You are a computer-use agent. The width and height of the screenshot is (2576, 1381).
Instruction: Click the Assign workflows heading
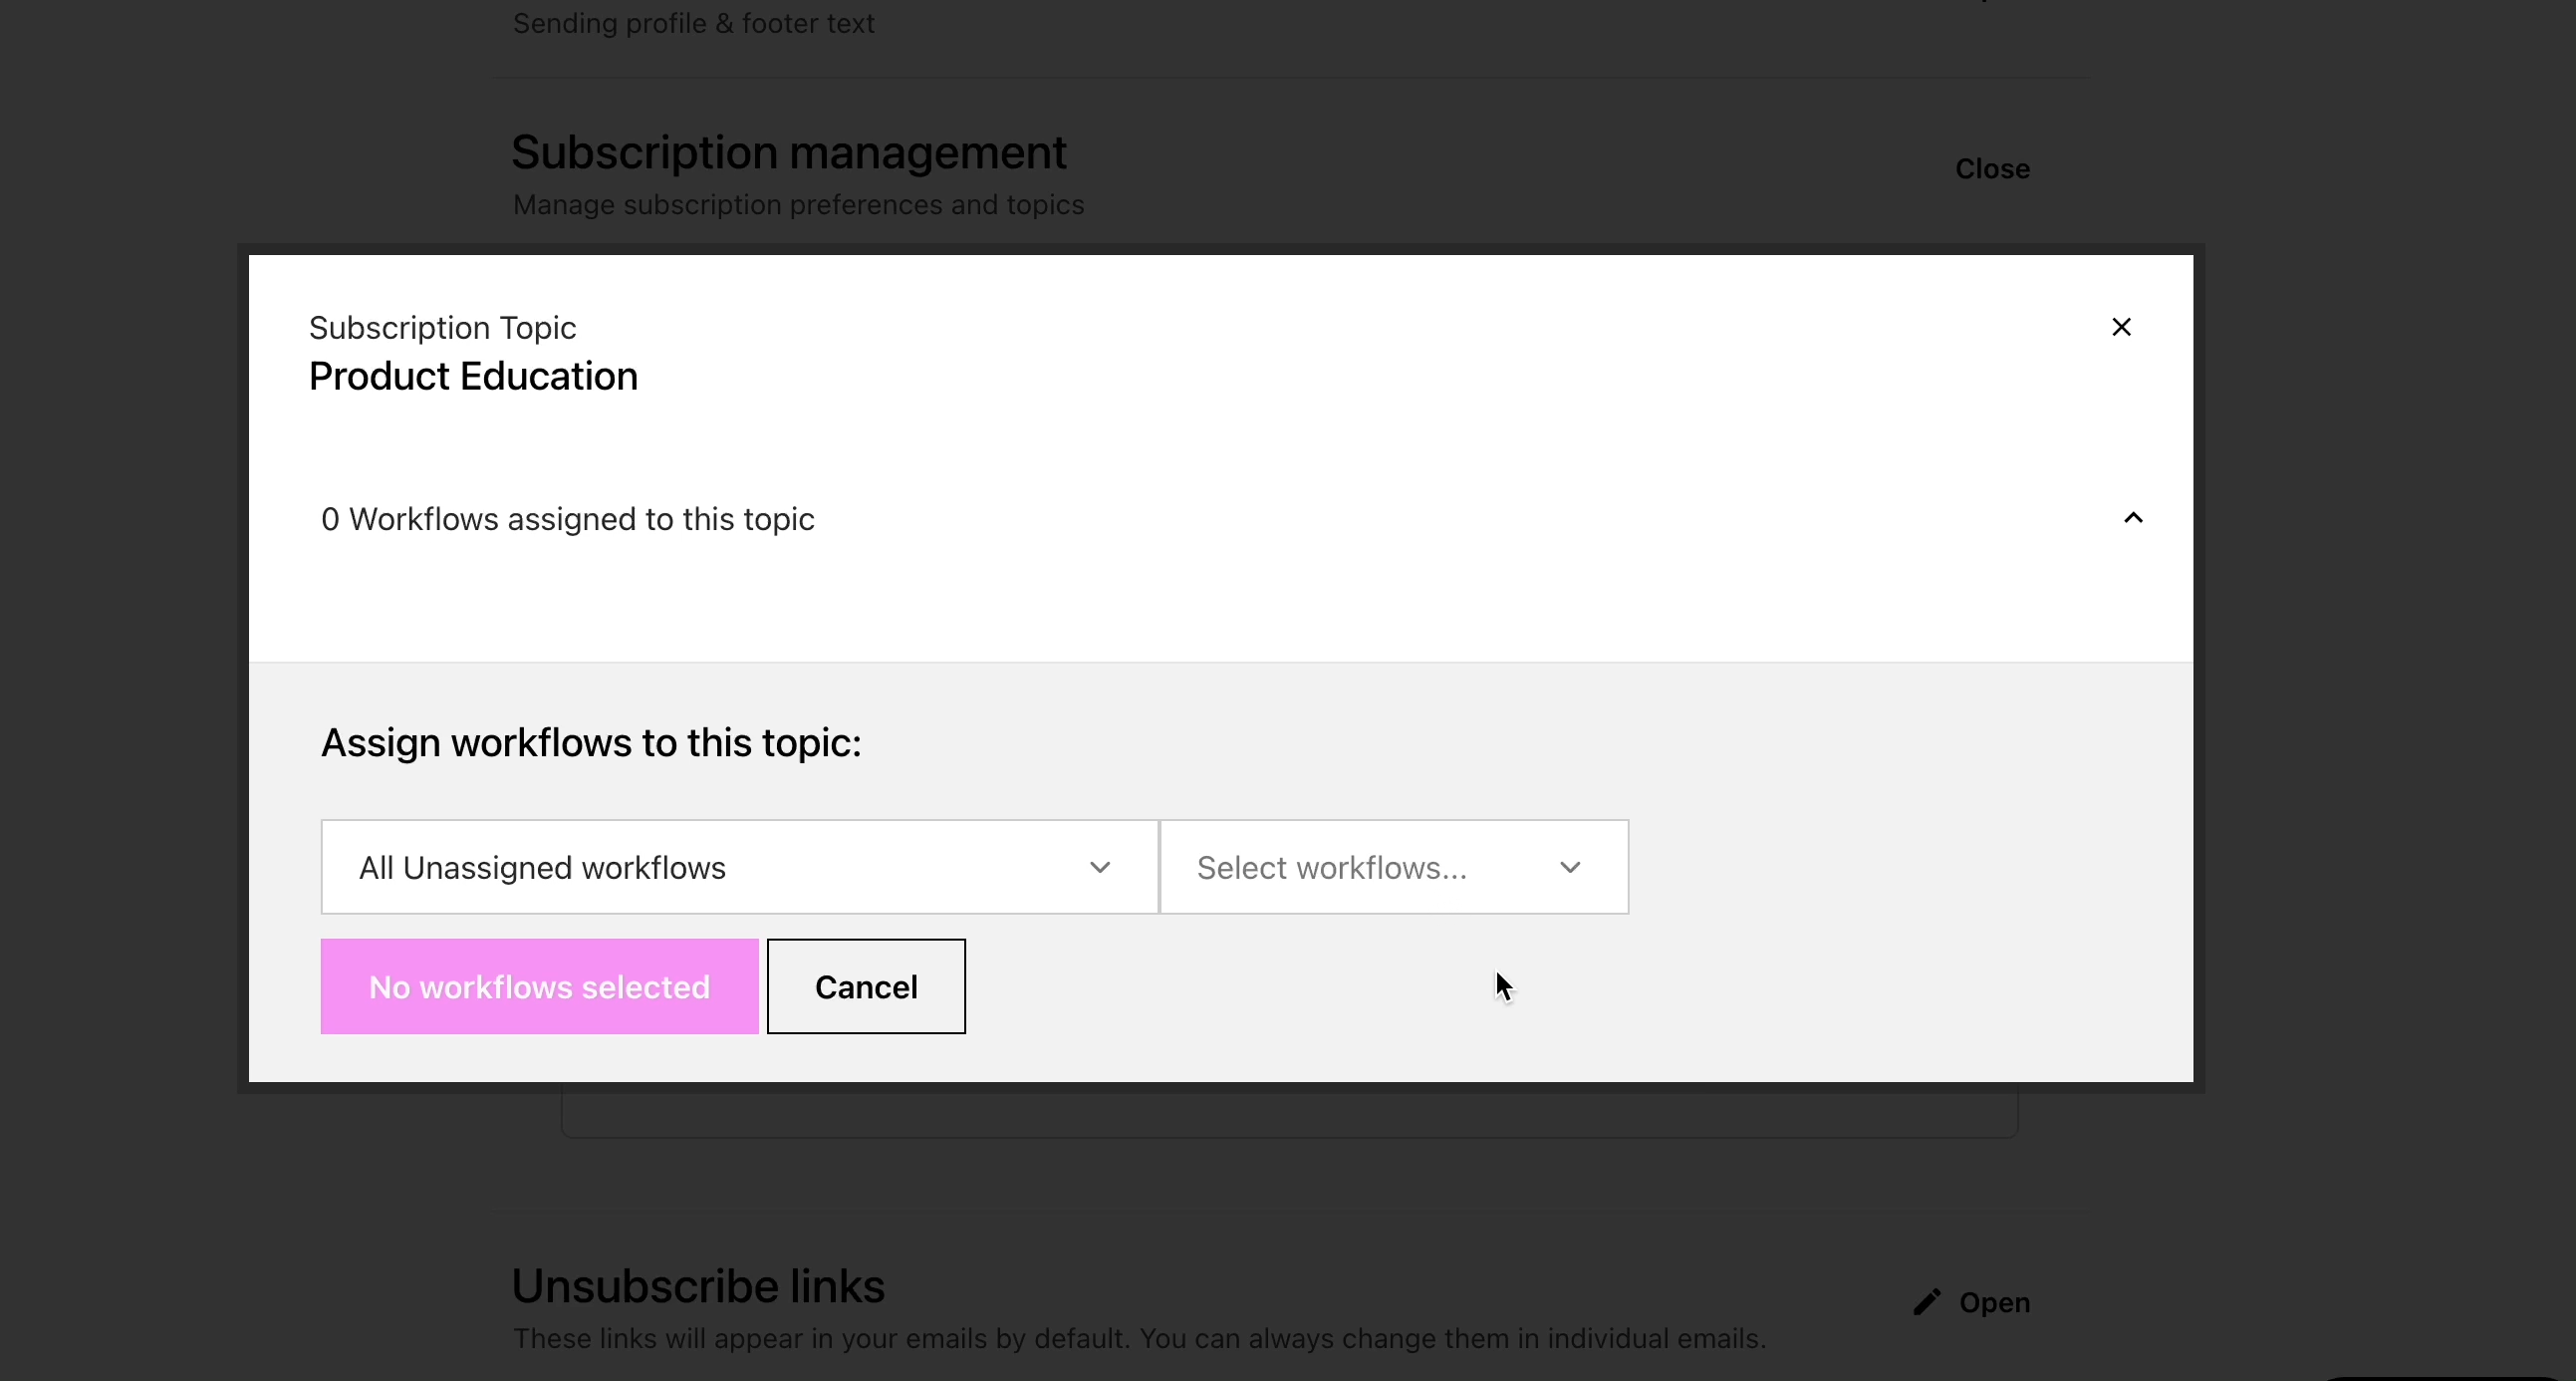[x=591, y=742]
